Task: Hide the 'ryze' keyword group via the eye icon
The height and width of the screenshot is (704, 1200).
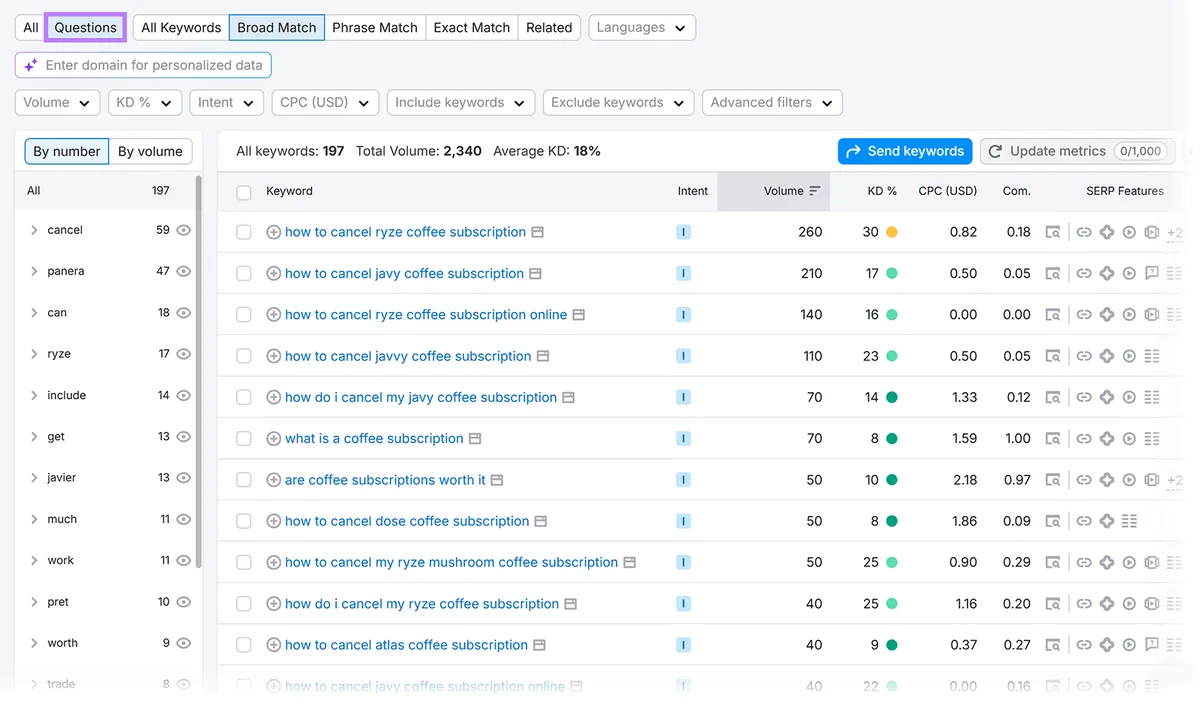Action: (x=183, y=354)
